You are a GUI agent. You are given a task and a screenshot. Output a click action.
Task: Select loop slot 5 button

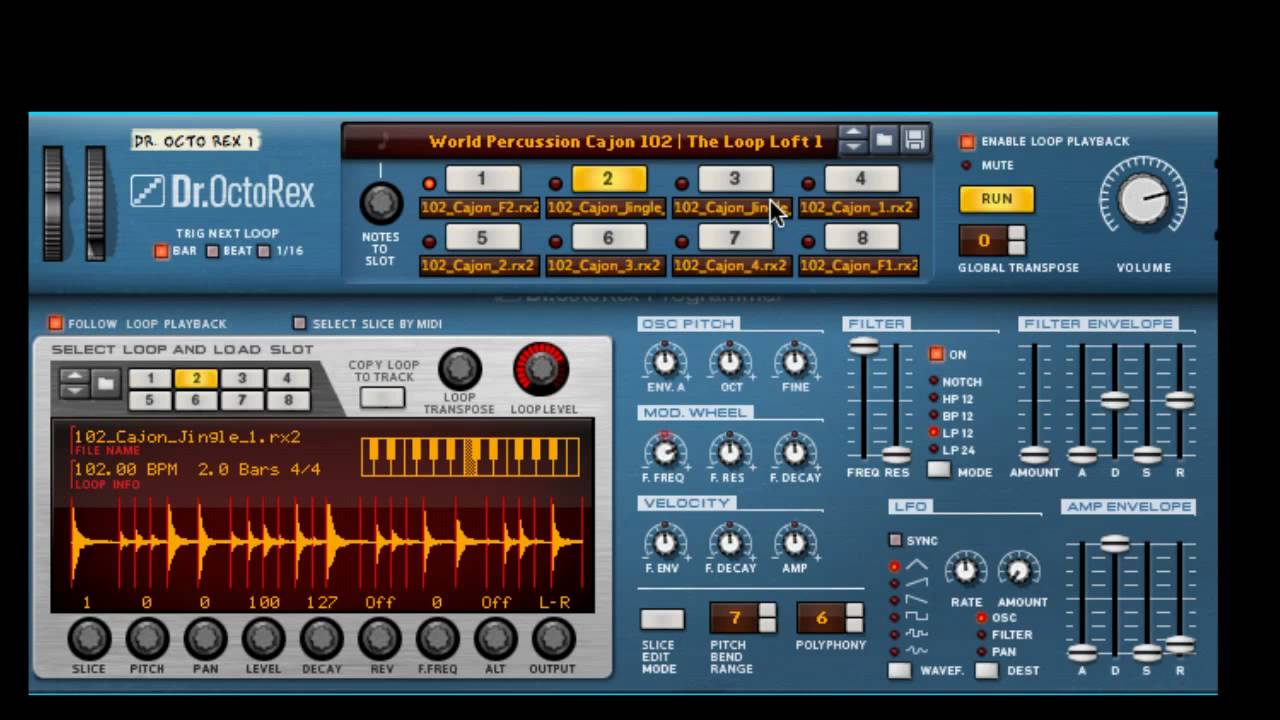[482, 238]
